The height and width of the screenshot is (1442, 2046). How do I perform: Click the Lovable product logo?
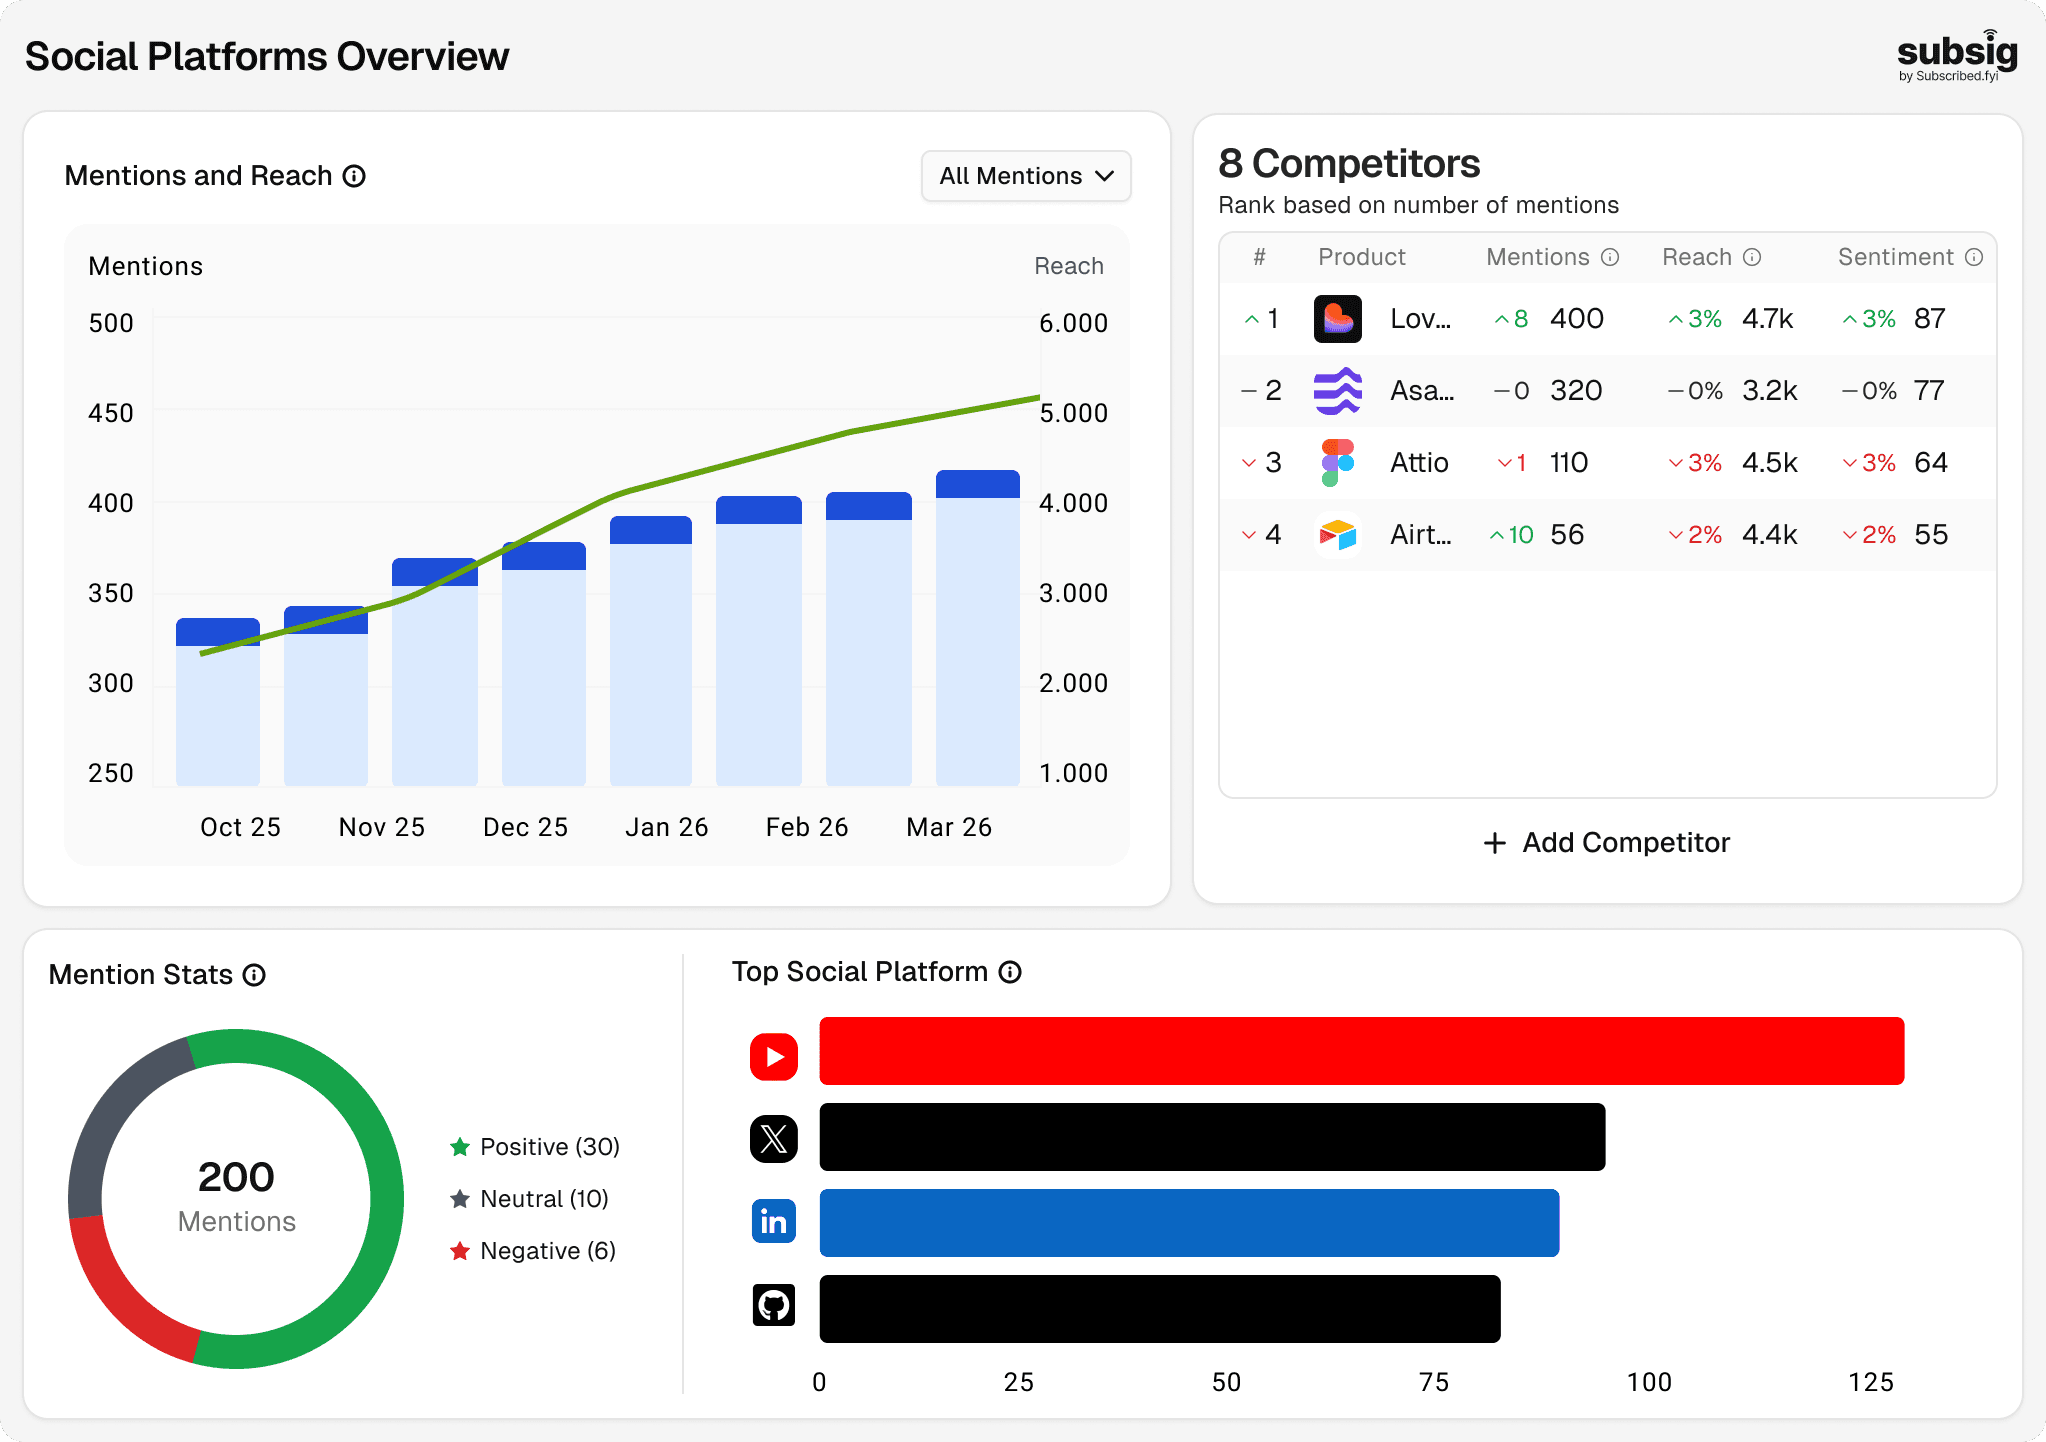(1337, 319)
